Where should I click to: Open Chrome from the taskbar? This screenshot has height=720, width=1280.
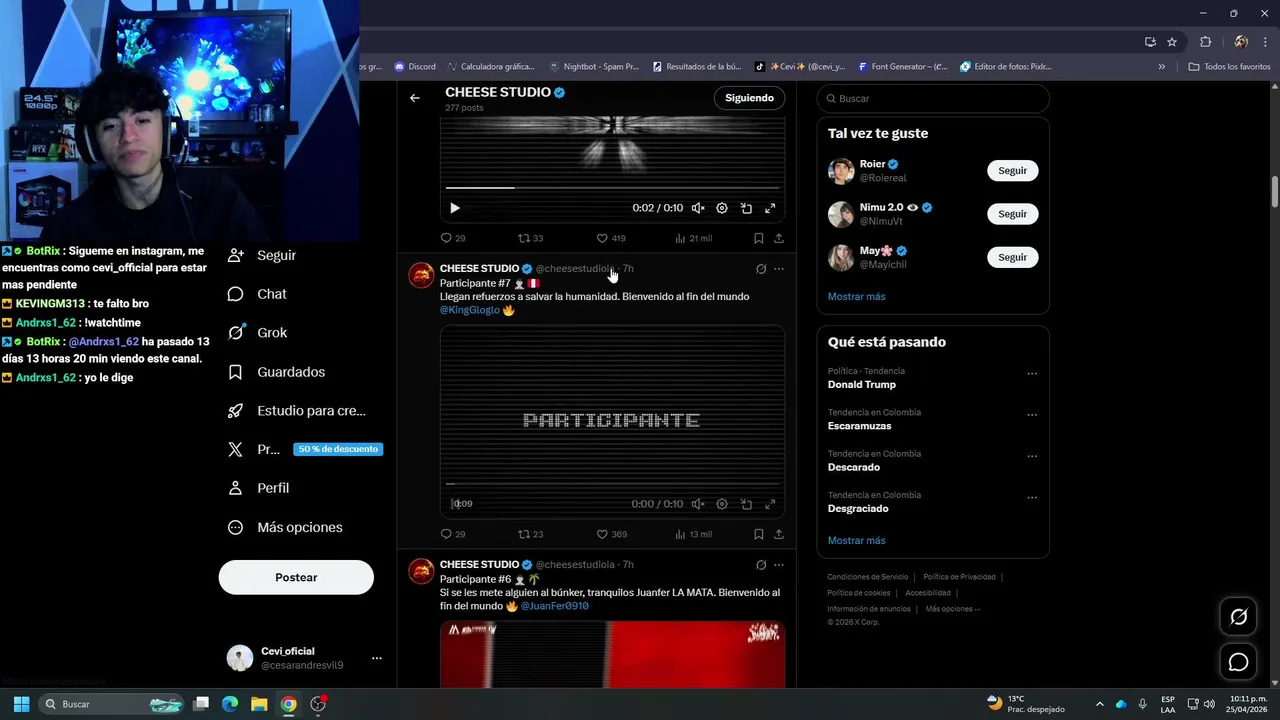pos(288,704)
